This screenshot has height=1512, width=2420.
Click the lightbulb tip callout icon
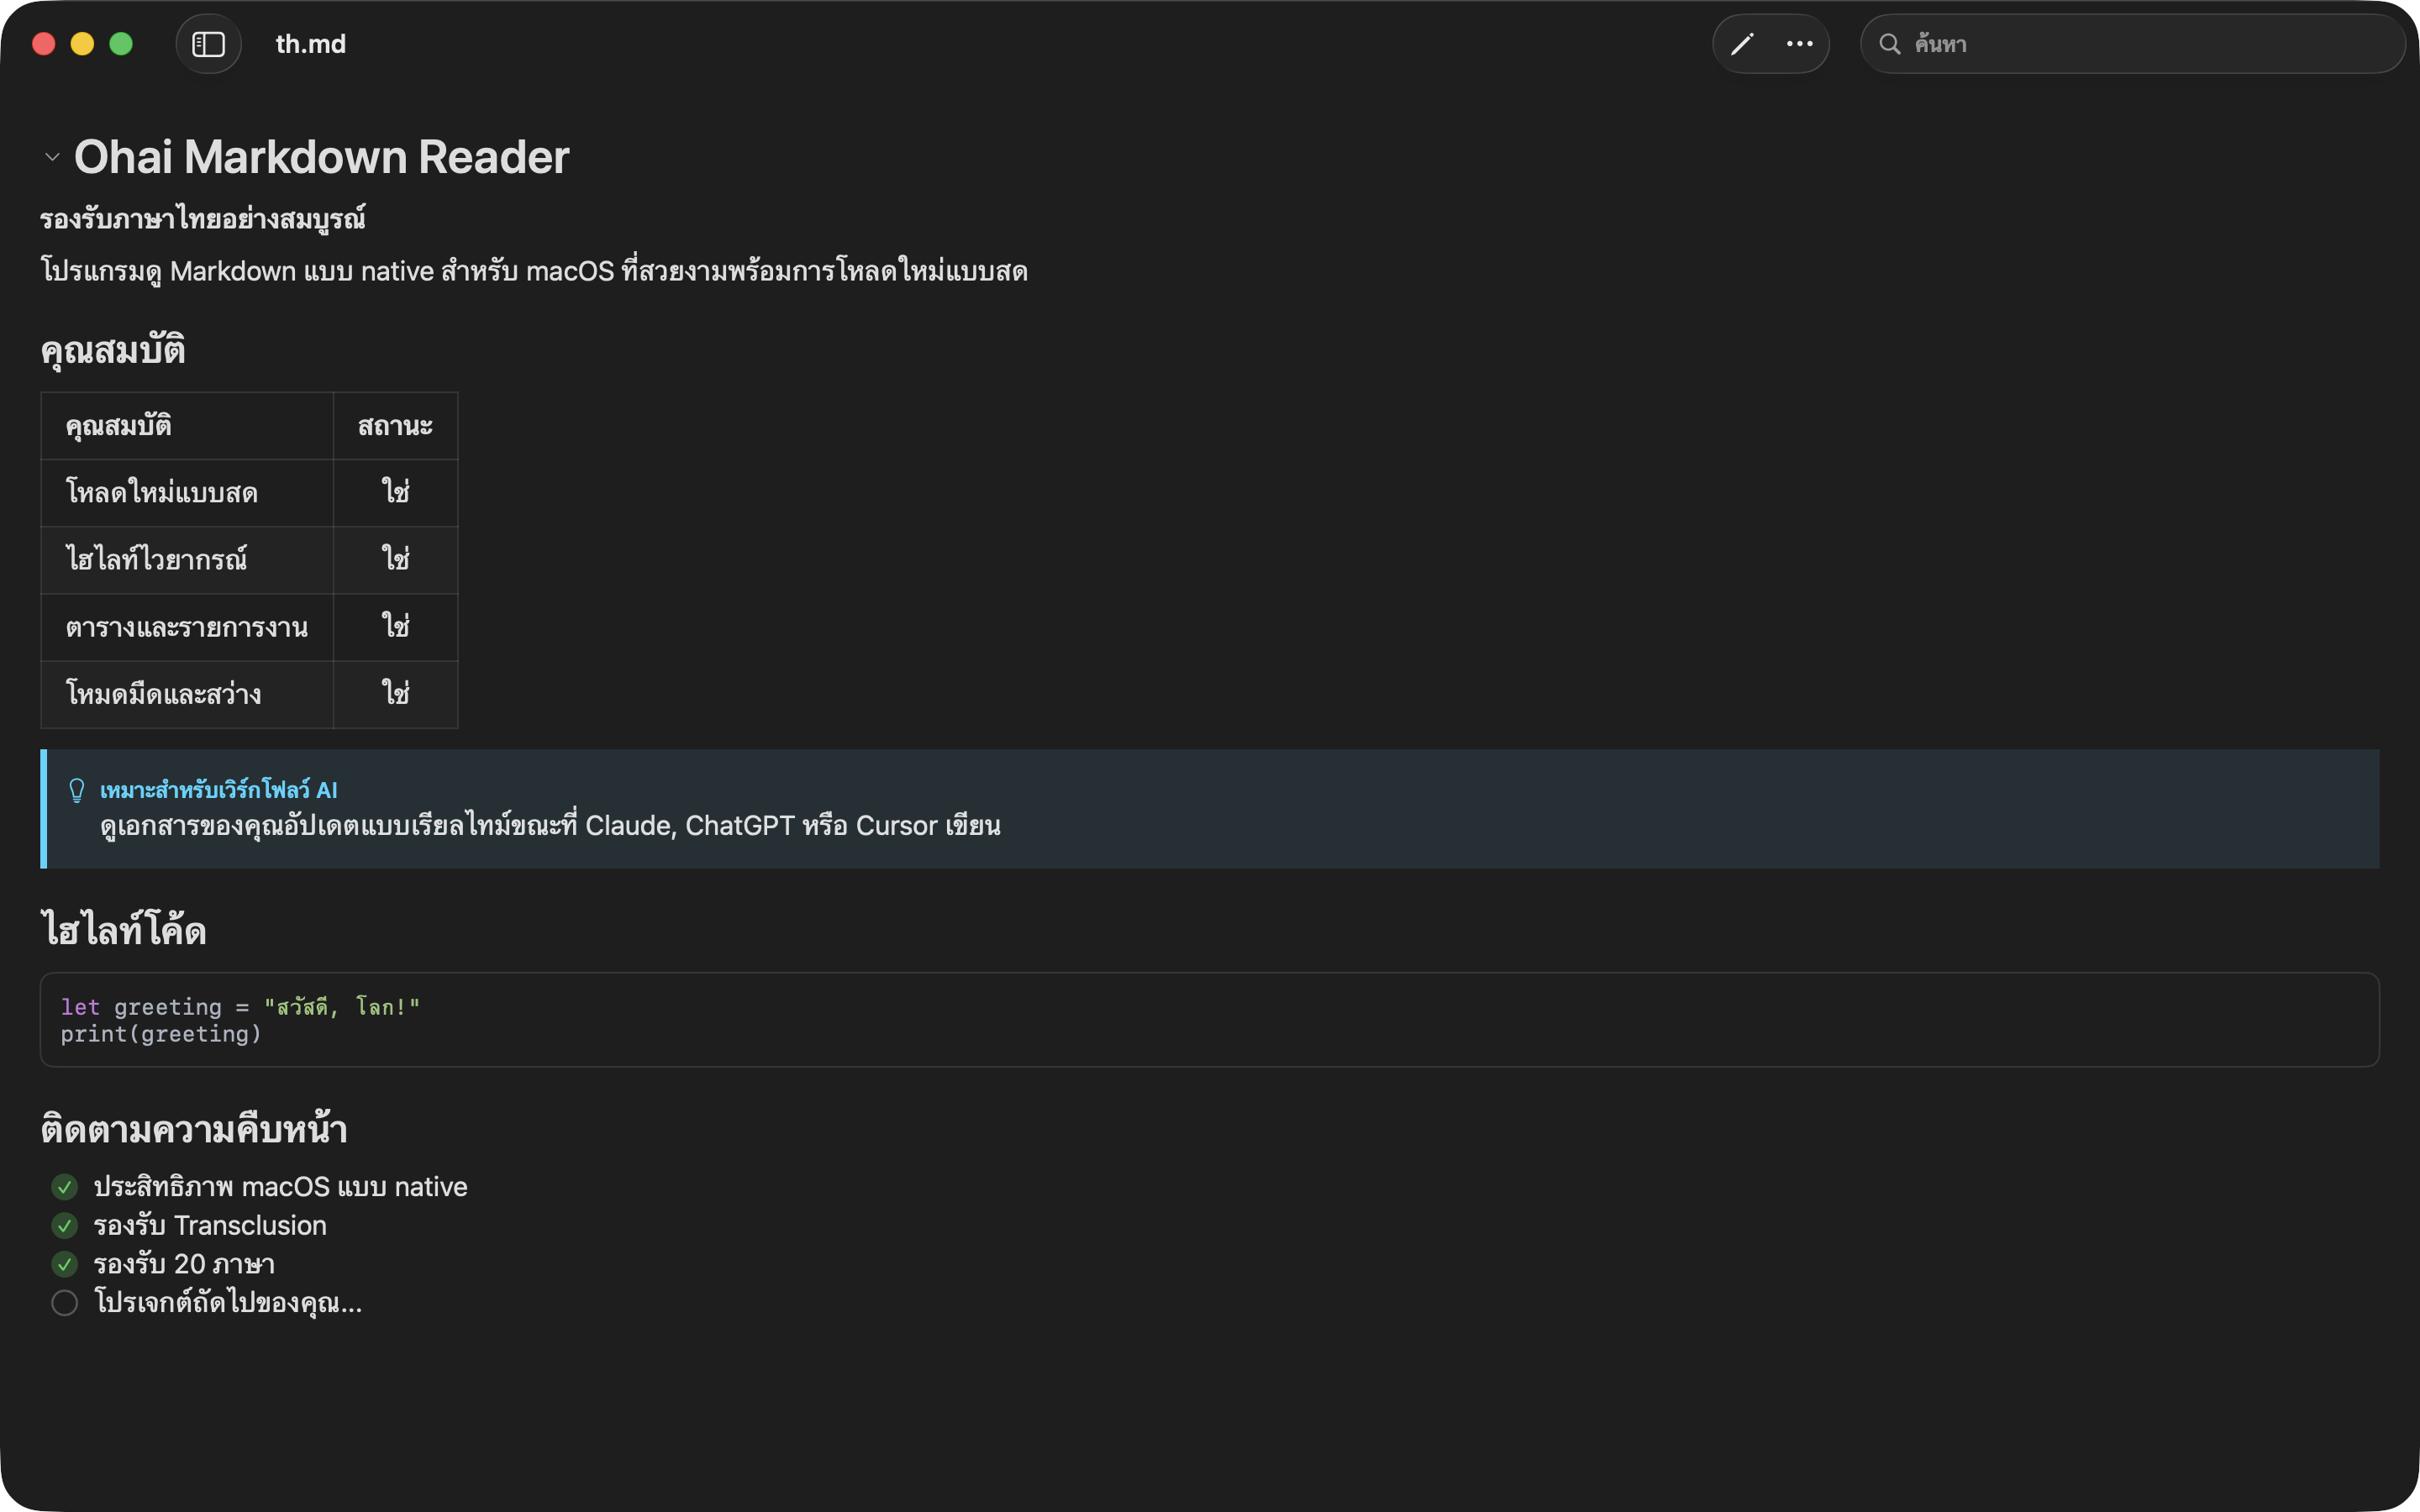pos(77,790)
